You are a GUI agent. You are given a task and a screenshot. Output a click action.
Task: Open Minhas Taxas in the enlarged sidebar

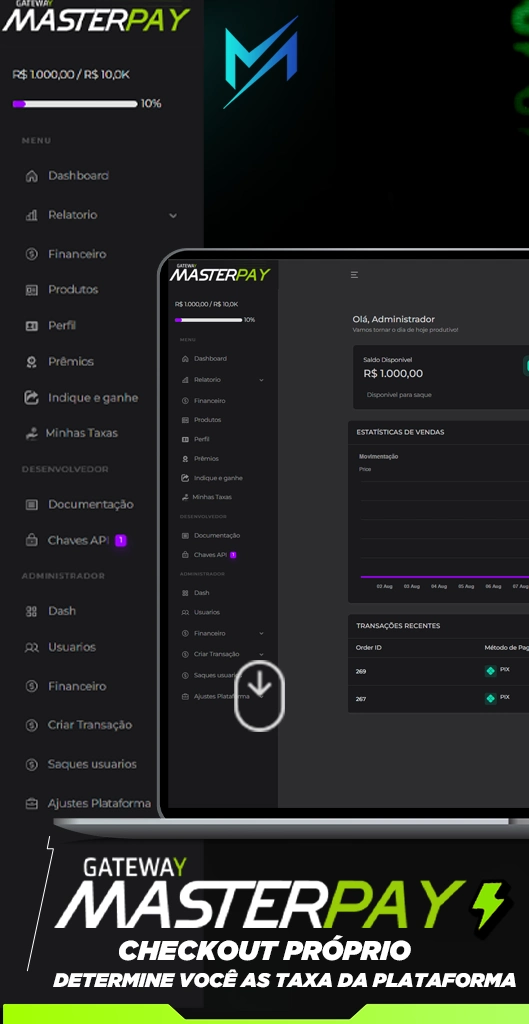(x=72, y=434)
